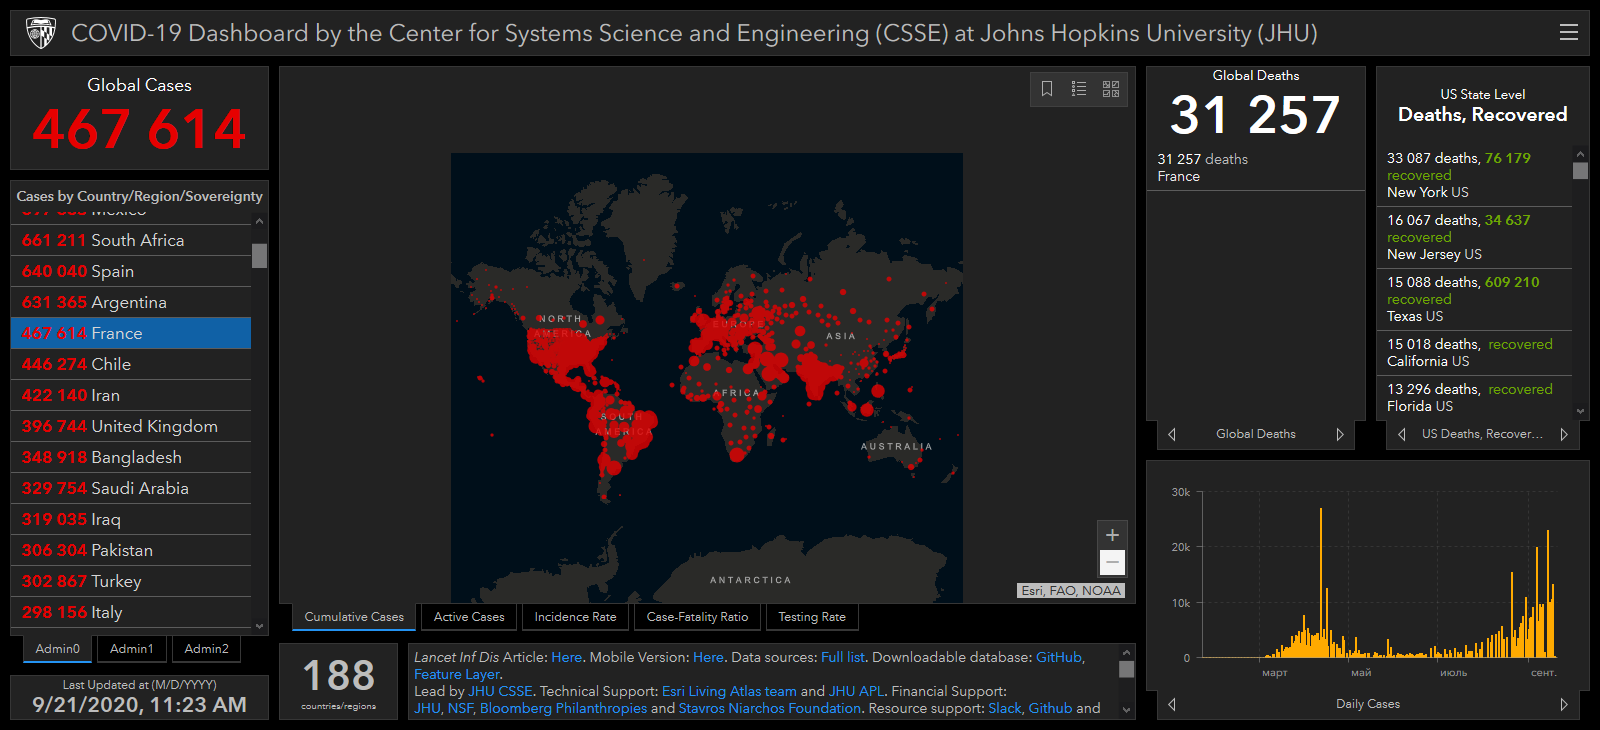Open the Esri Living Atlas team link

729,691
